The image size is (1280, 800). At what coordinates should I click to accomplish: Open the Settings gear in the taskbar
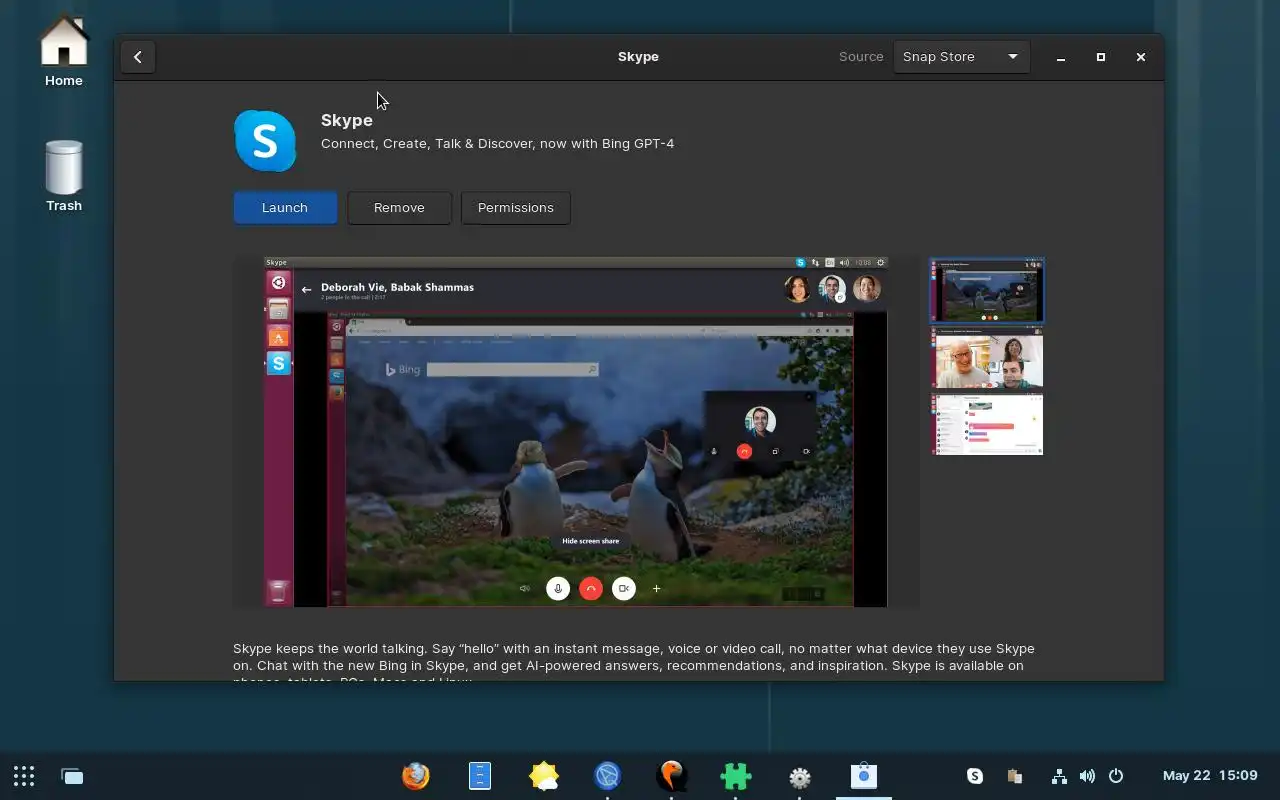(800, 777)
